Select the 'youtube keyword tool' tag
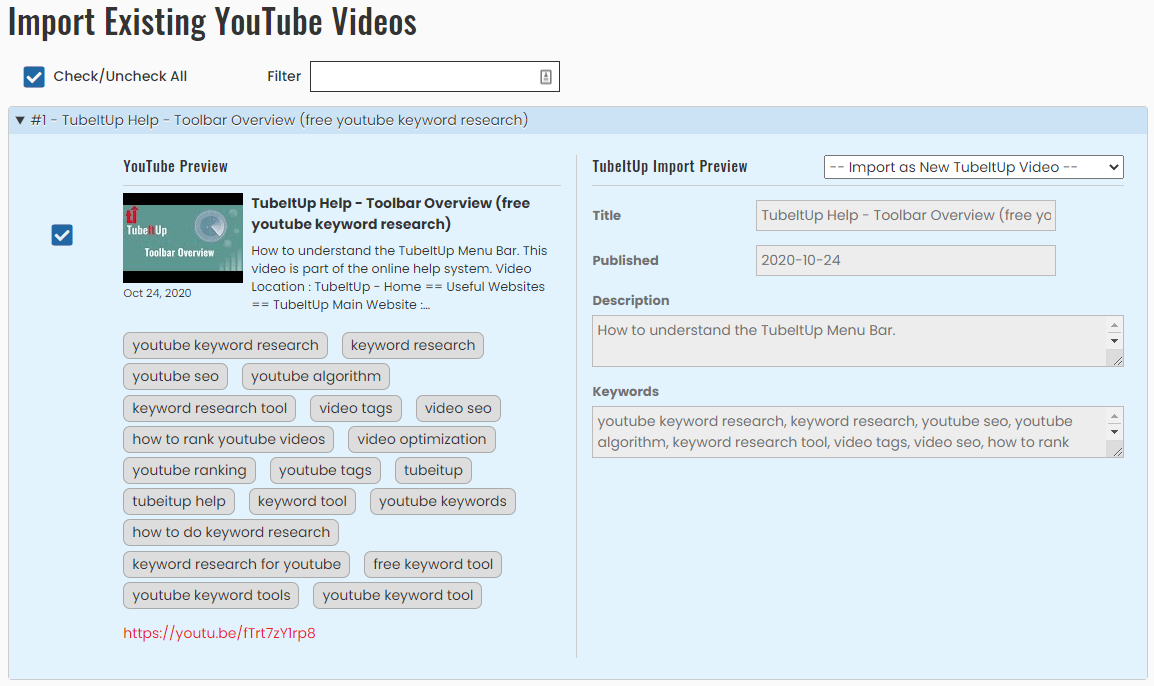The height and width of the screenshot is (686, 1154). (397, 595)
